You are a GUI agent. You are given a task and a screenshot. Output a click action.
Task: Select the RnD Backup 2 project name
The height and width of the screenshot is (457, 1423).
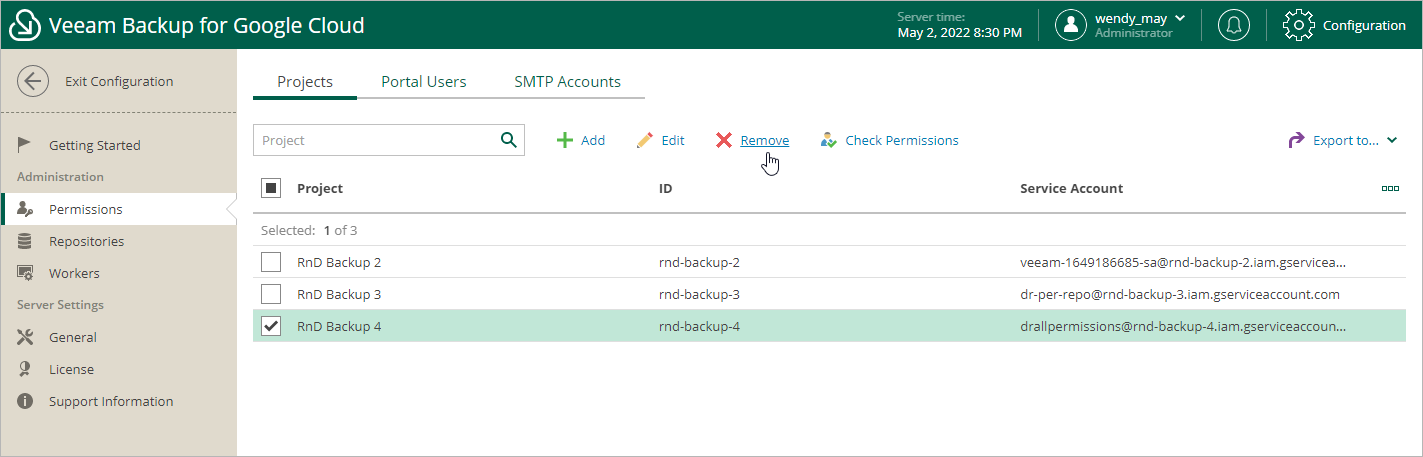[x=339, y=262]
